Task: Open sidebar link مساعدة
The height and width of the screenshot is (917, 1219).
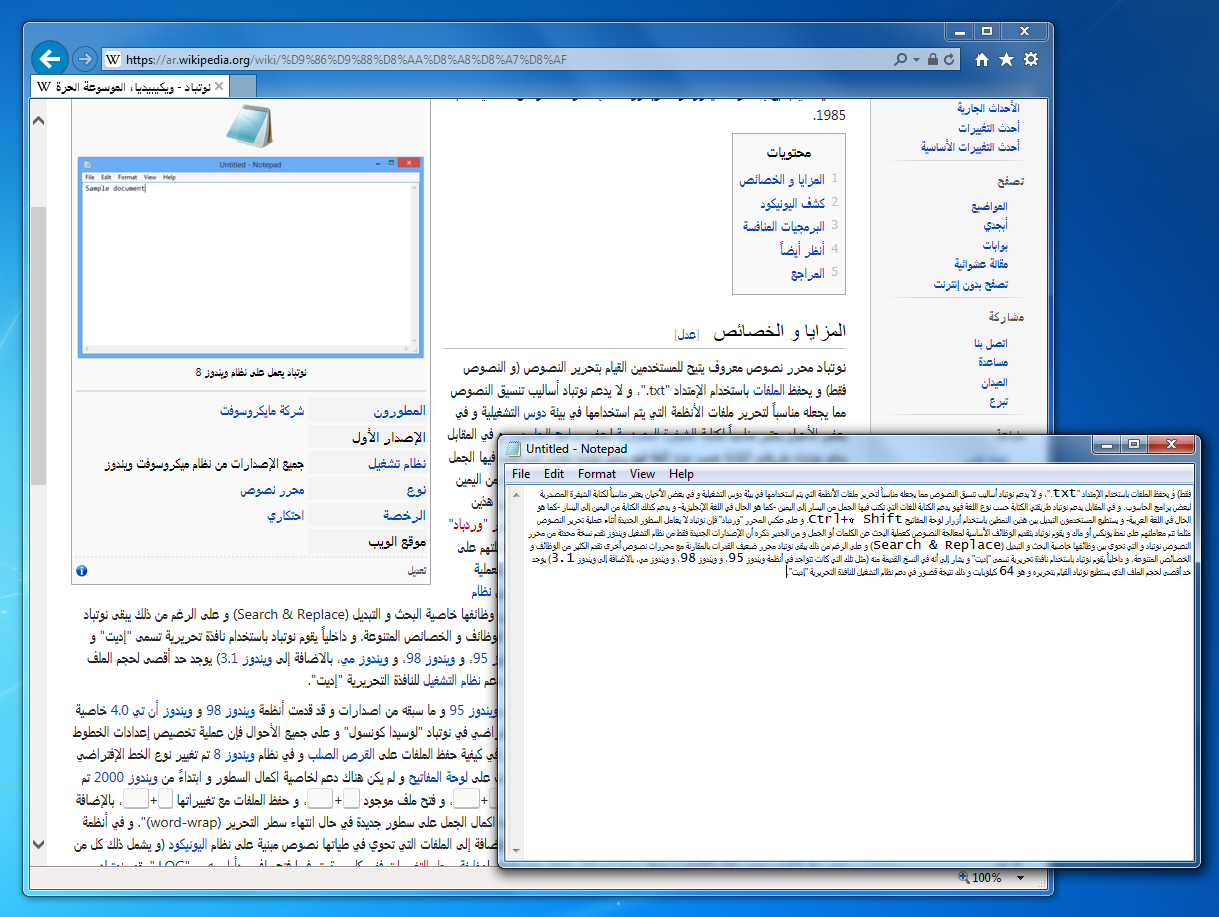Action: (x=994, y=362)
